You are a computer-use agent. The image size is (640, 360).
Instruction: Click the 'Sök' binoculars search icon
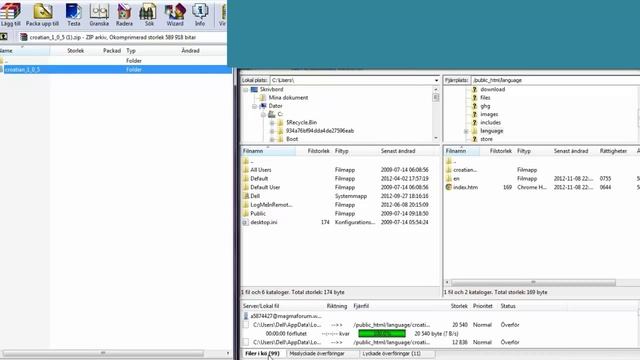click(149, 12)
